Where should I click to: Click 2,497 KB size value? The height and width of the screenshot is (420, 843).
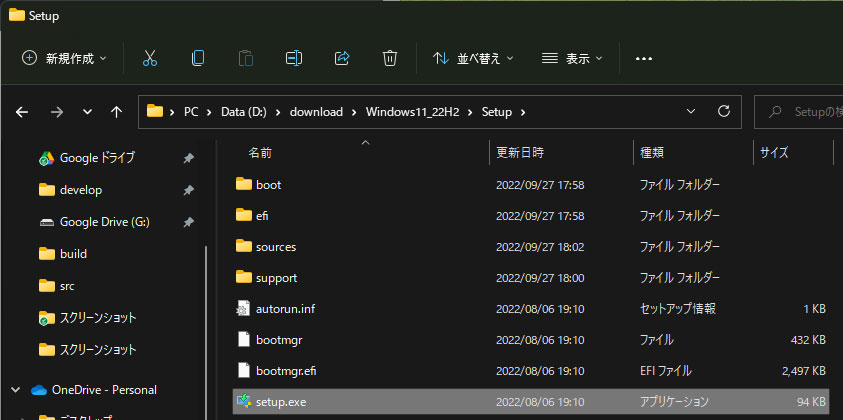[804, 371]
